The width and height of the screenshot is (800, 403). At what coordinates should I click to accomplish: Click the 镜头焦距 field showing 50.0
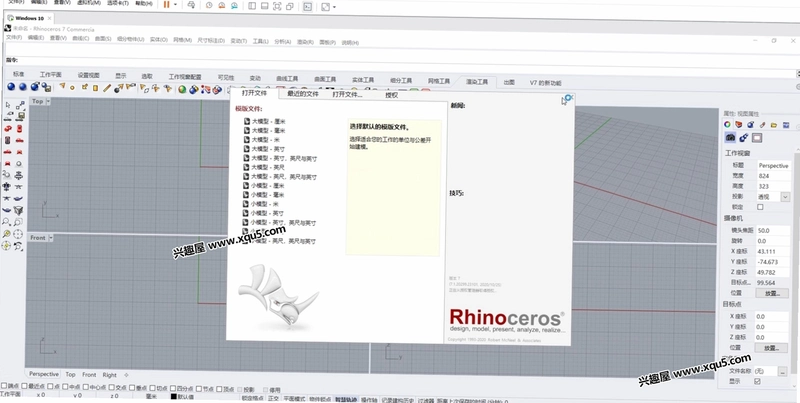771,231
